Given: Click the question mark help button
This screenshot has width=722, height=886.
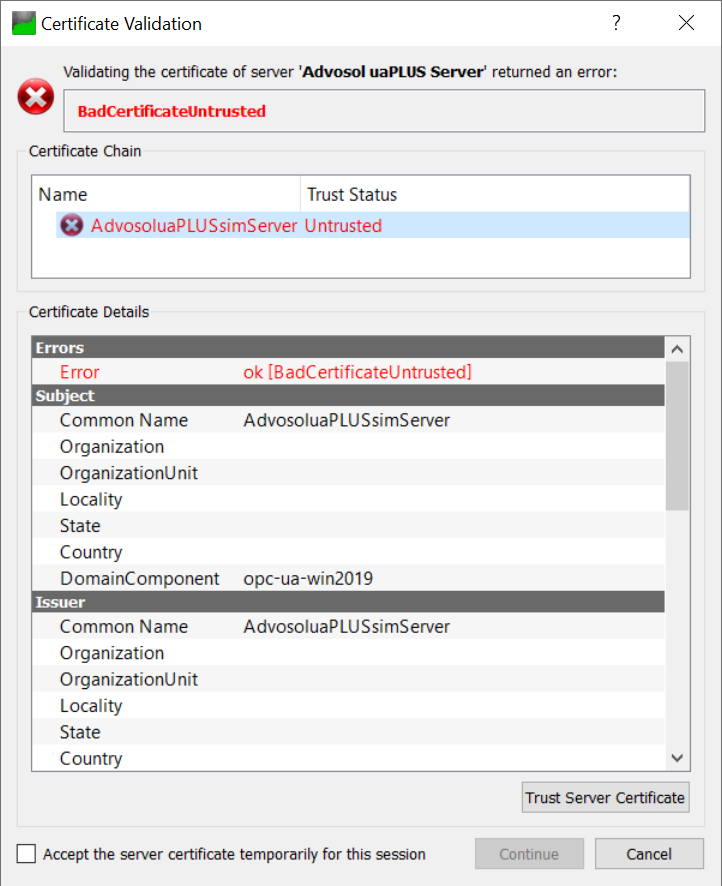Looking at the screenshot, I should pos(616,23).
